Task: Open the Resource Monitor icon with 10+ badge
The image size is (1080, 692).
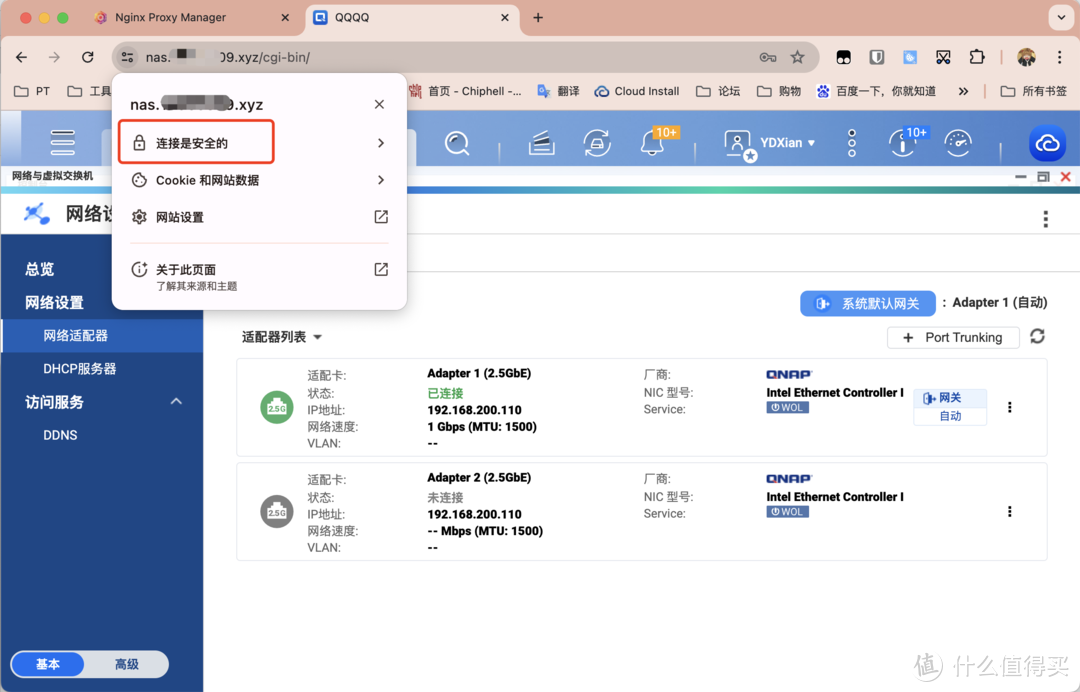Action: click(x=903, y=143)
